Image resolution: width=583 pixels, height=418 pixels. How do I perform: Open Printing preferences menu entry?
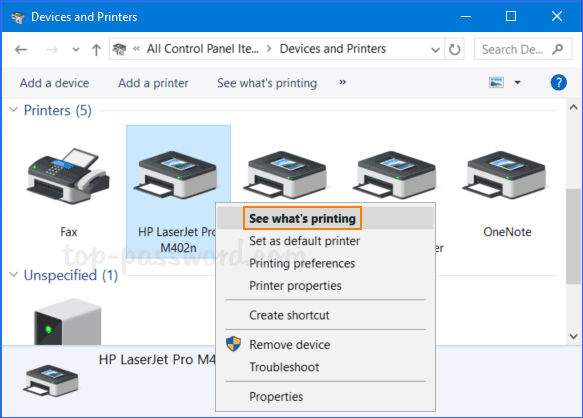tap(302, 263)
